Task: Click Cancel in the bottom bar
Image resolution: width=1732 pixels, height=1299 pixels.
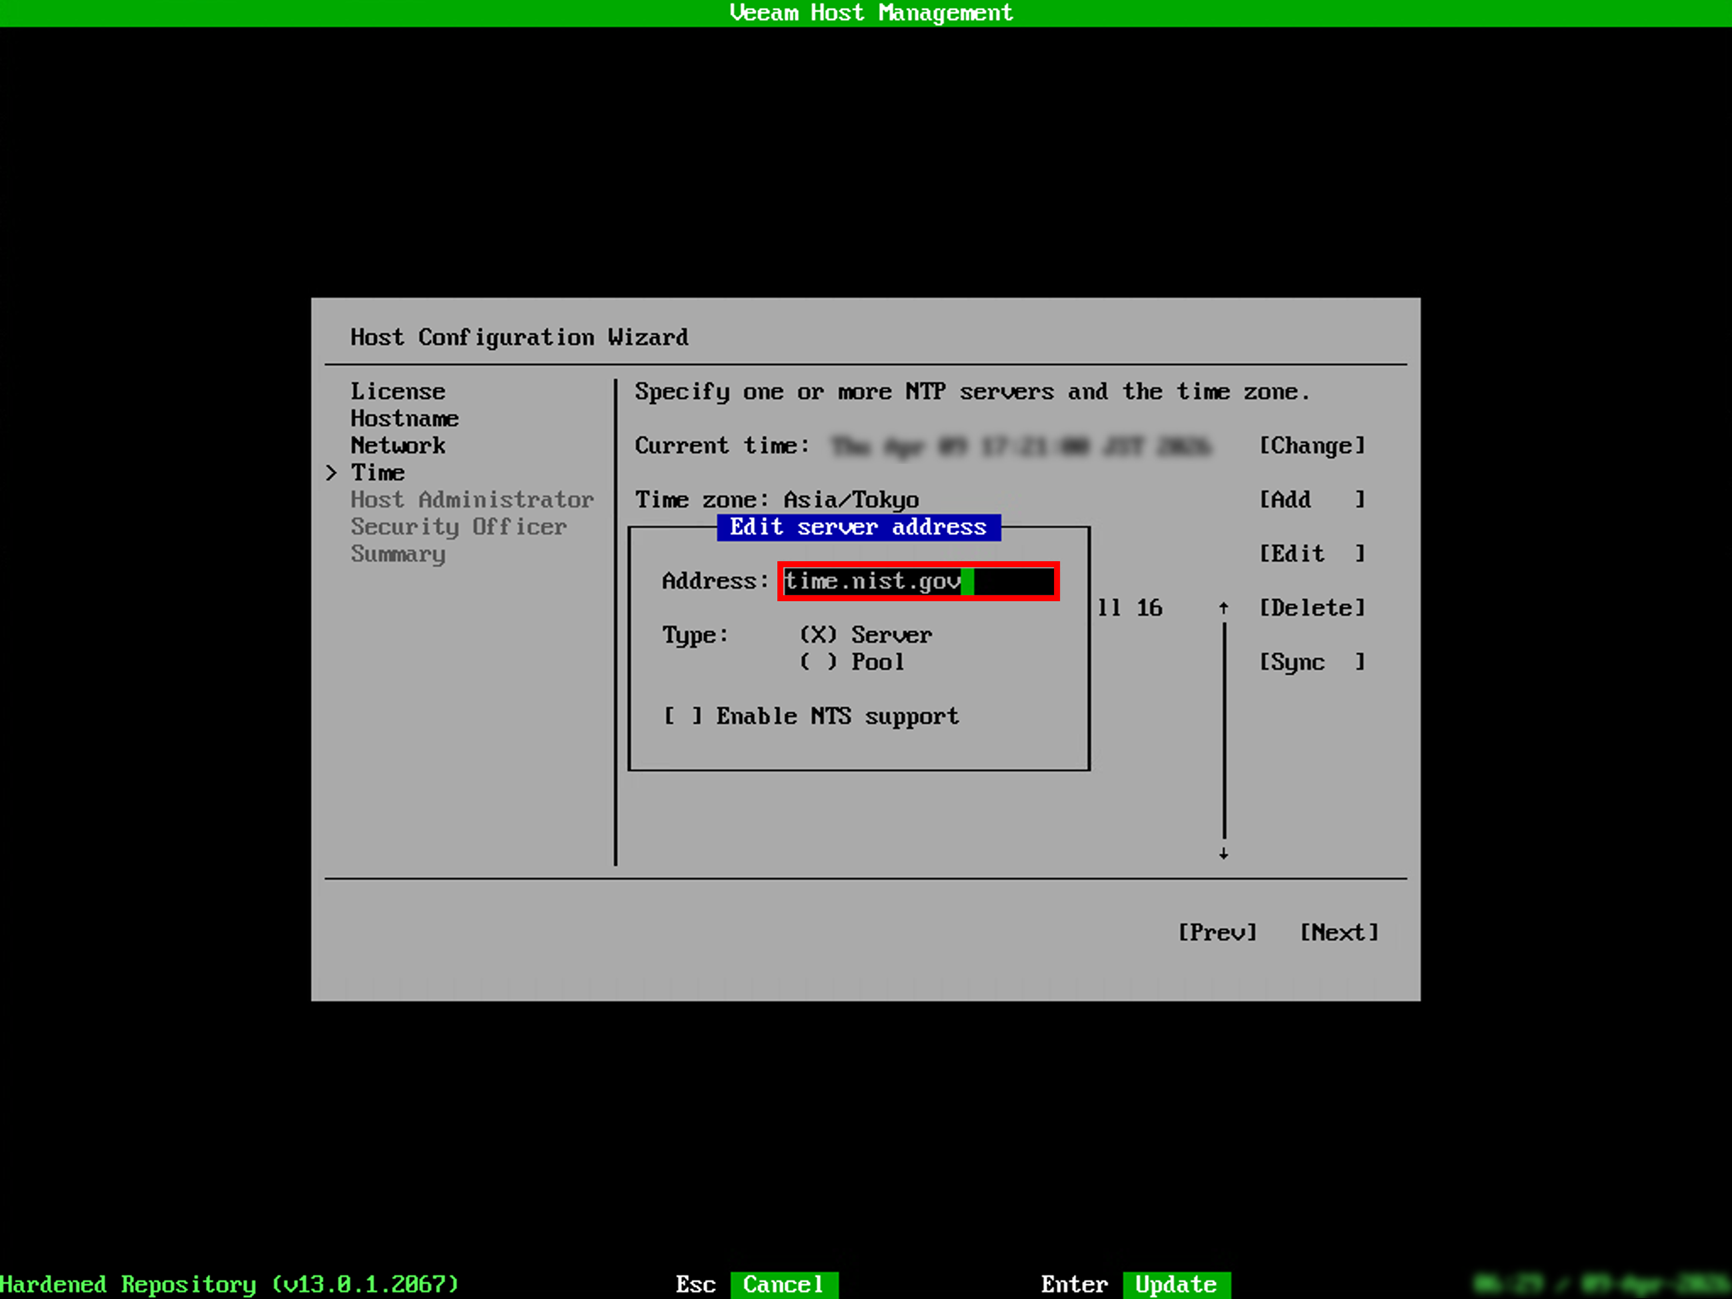Action: (x=784, y=1284)
